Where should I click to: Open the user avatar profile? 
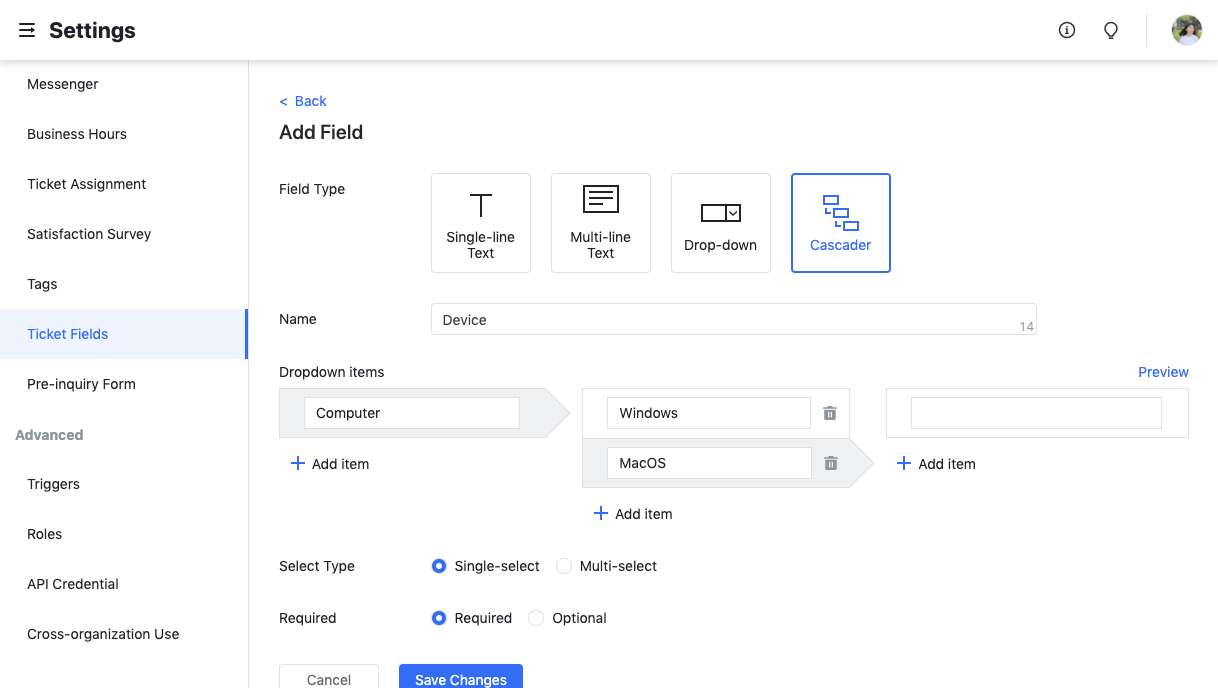[x=1187, y=30]
